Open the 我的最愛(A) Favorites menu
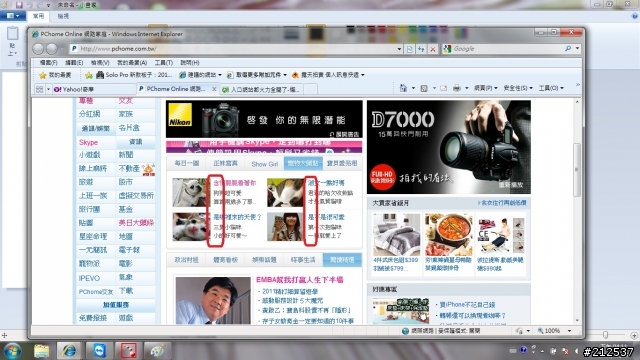This screenshot has width=640, height=360. (131, 63)
